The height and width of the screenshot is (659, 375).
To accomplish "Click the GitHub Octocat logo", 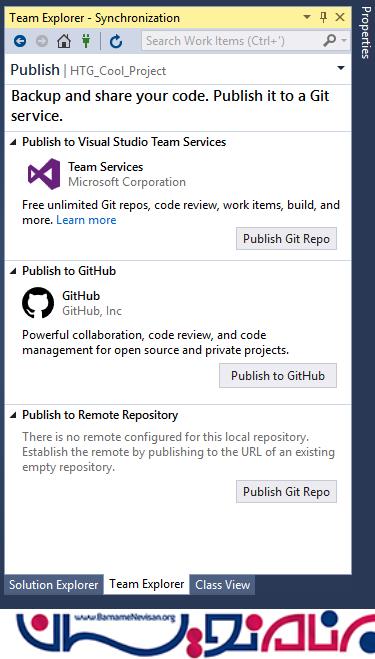I will pyautogui.click(x=38, y=303).
